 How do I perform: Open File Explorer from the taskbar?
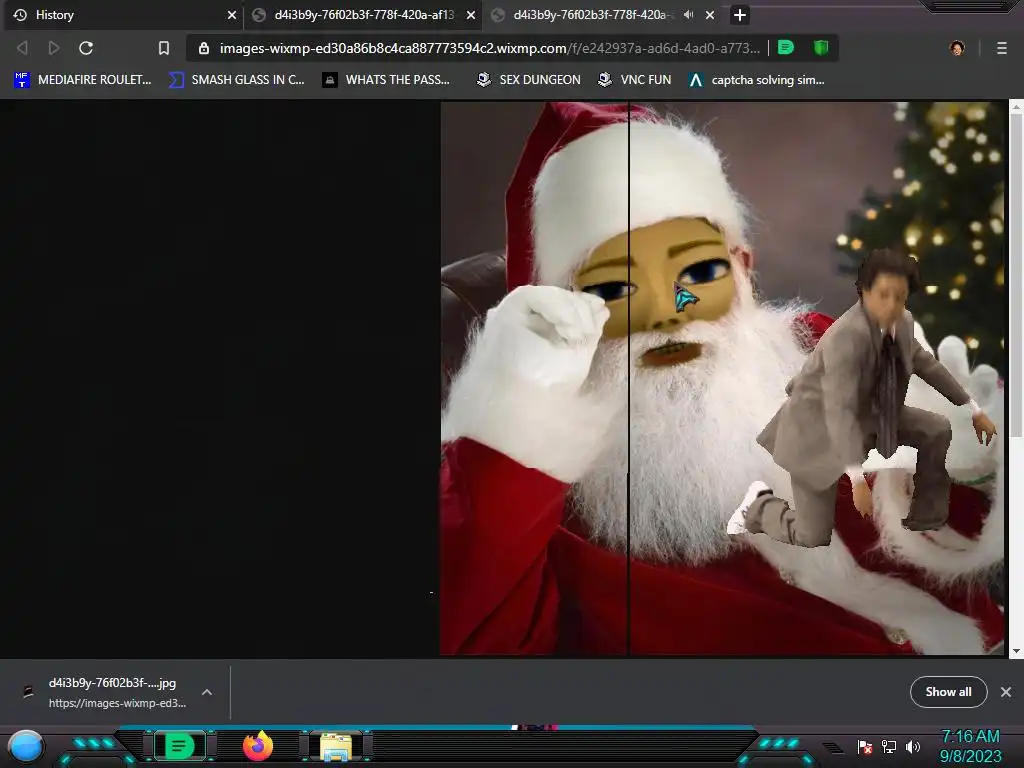(x=336, y=747)
